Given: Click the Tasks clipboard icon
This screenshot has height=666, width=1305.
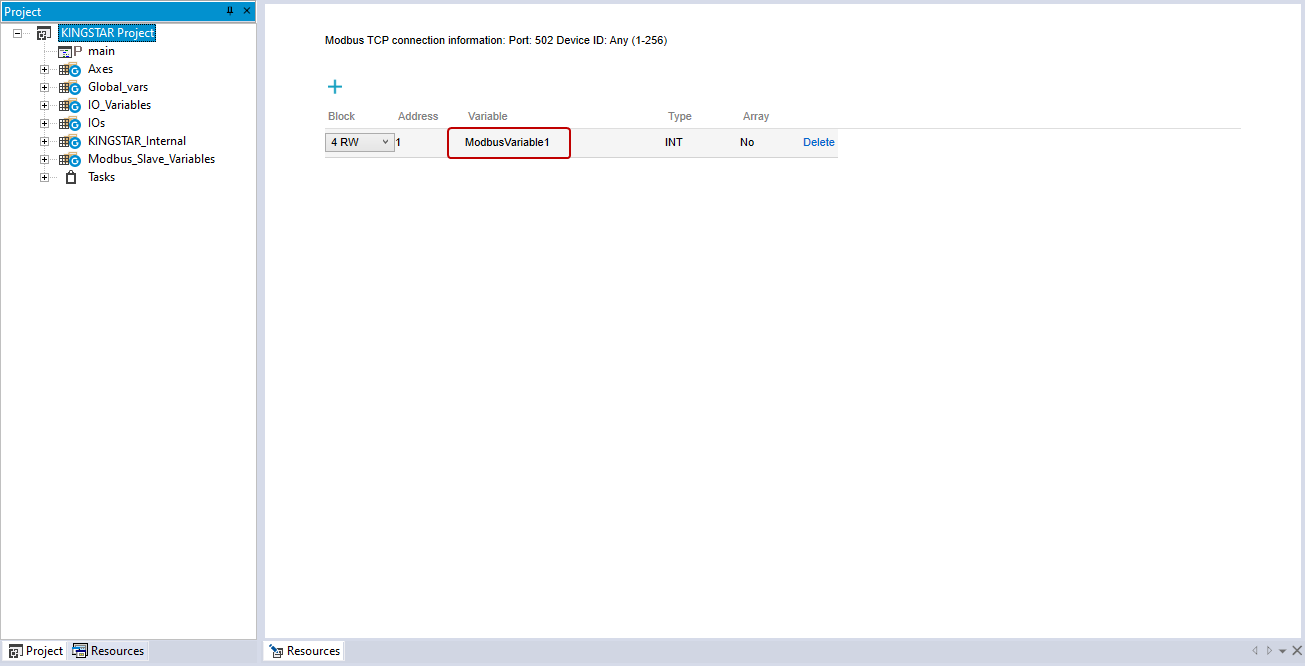Looking at the screenshot, I should 70,177.
